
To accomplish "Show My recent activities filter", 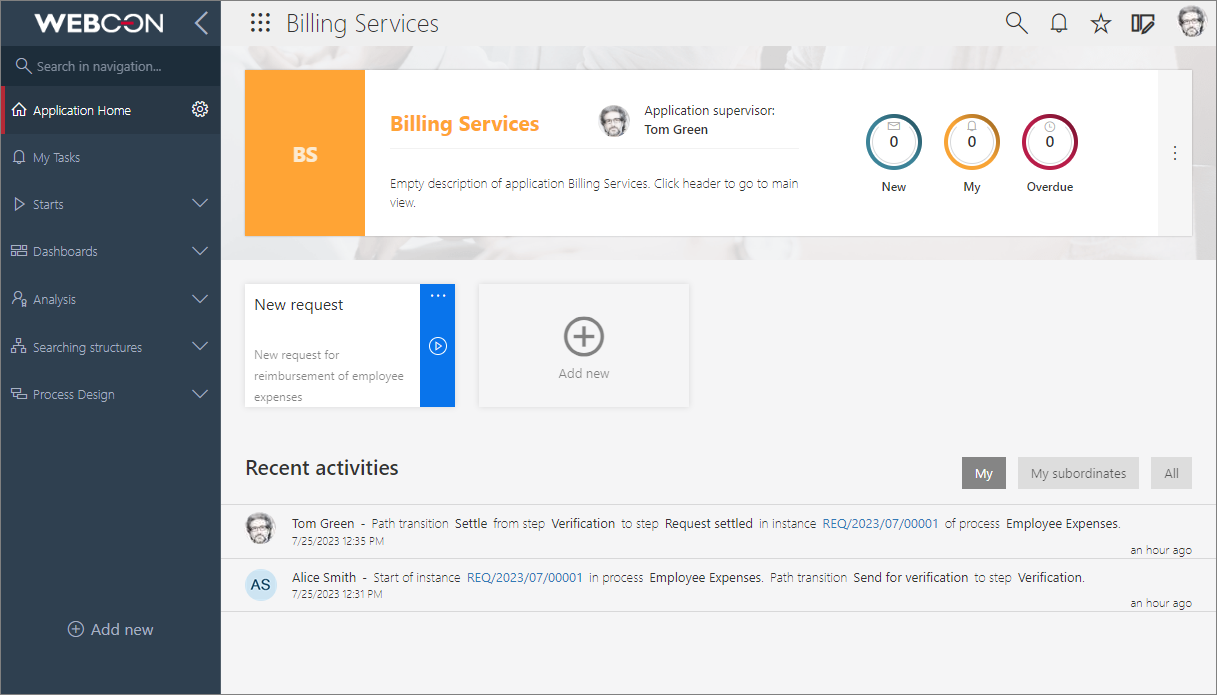I will coord(984,473).
